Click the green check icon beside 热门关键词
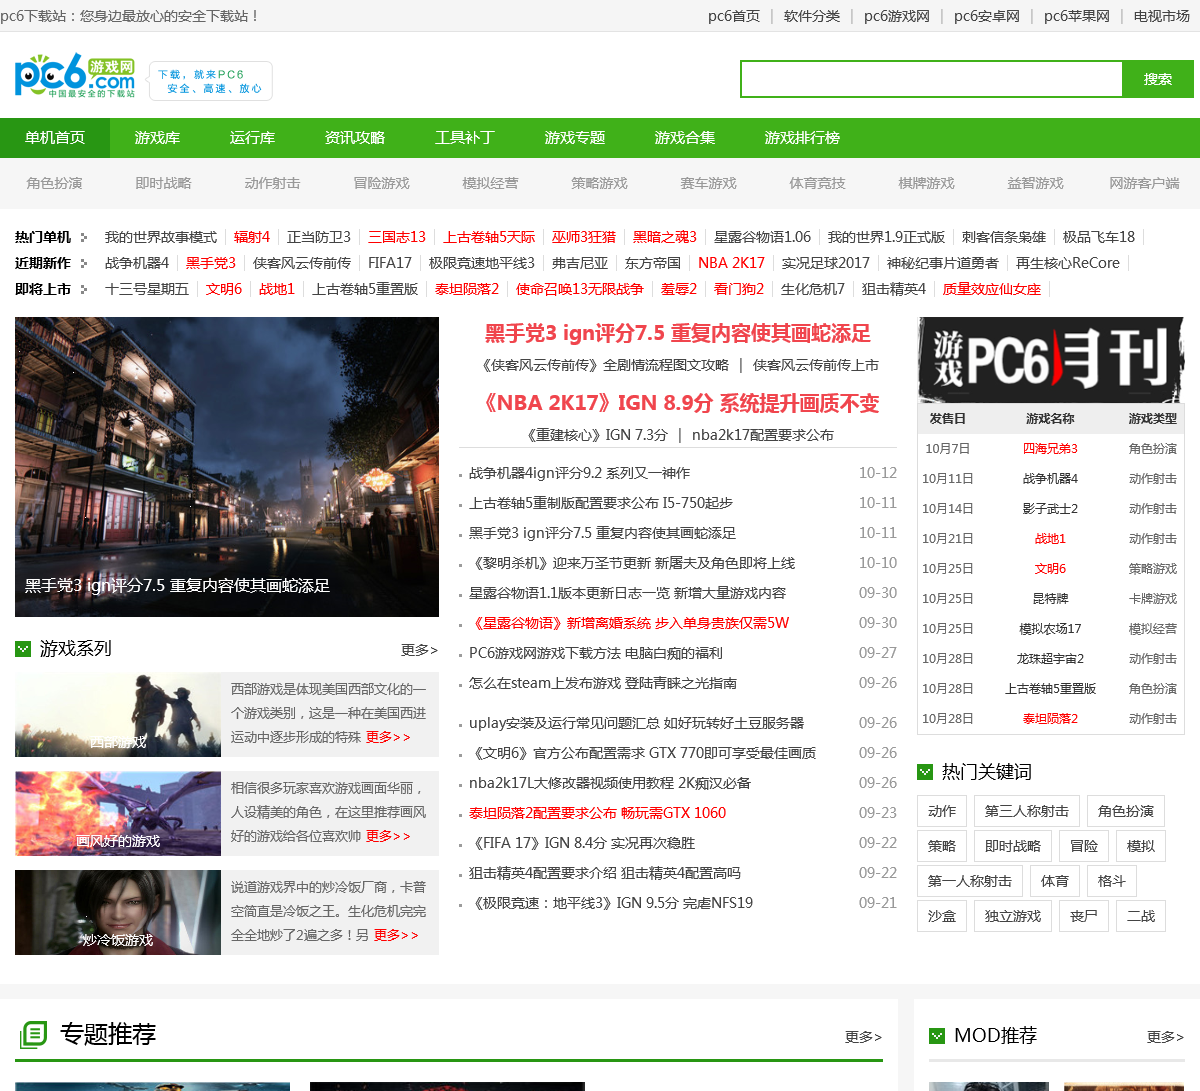Screen dimensions: 1200x1091 click(x=925, y=772)
